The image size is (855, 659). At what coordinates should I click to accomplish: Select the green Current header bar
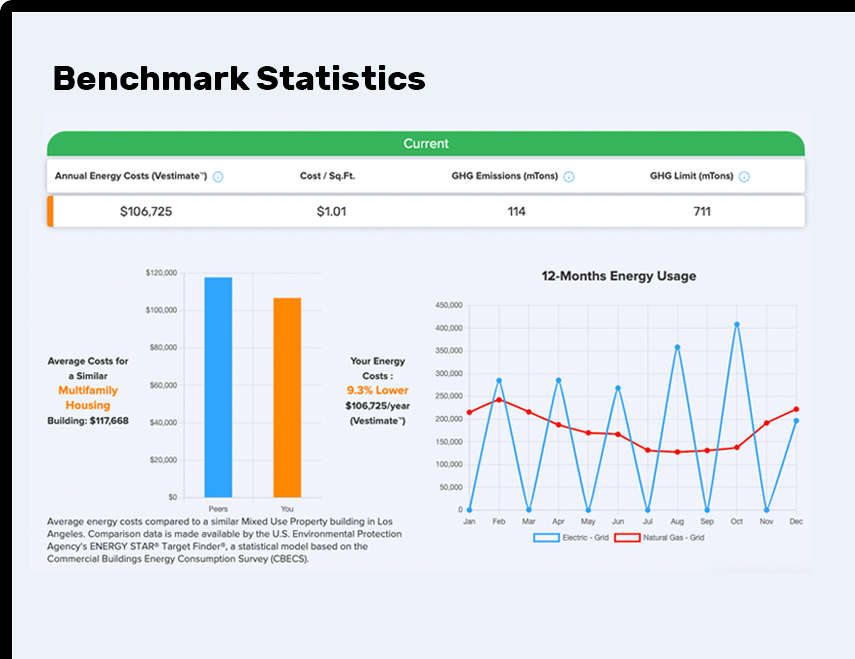pos(426,144)
